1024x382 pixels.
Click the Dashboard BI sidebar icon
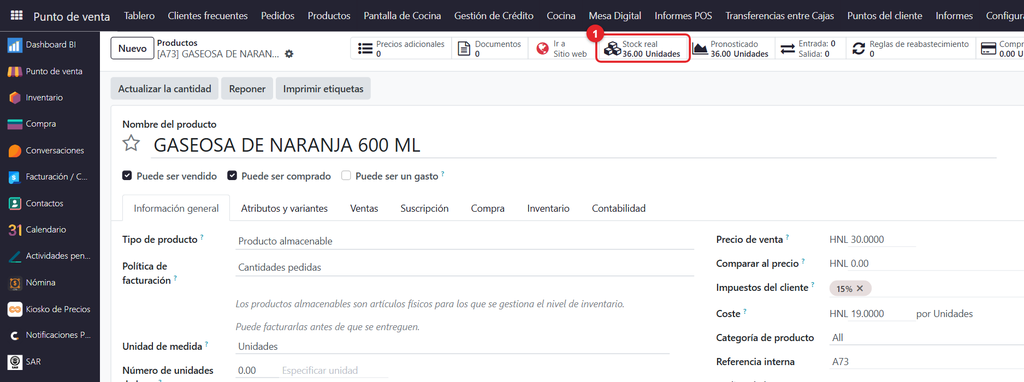[15, 45]
